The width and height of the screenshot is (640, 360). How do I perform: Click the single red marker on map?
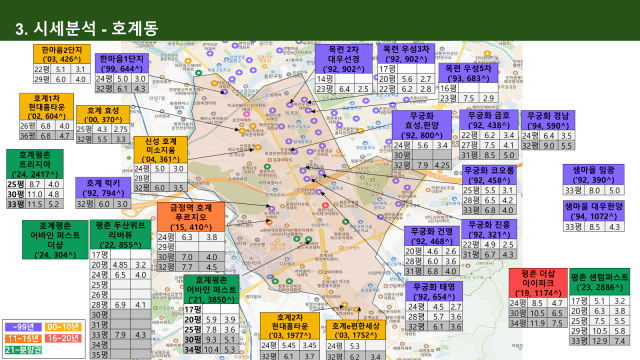[325, 205]
